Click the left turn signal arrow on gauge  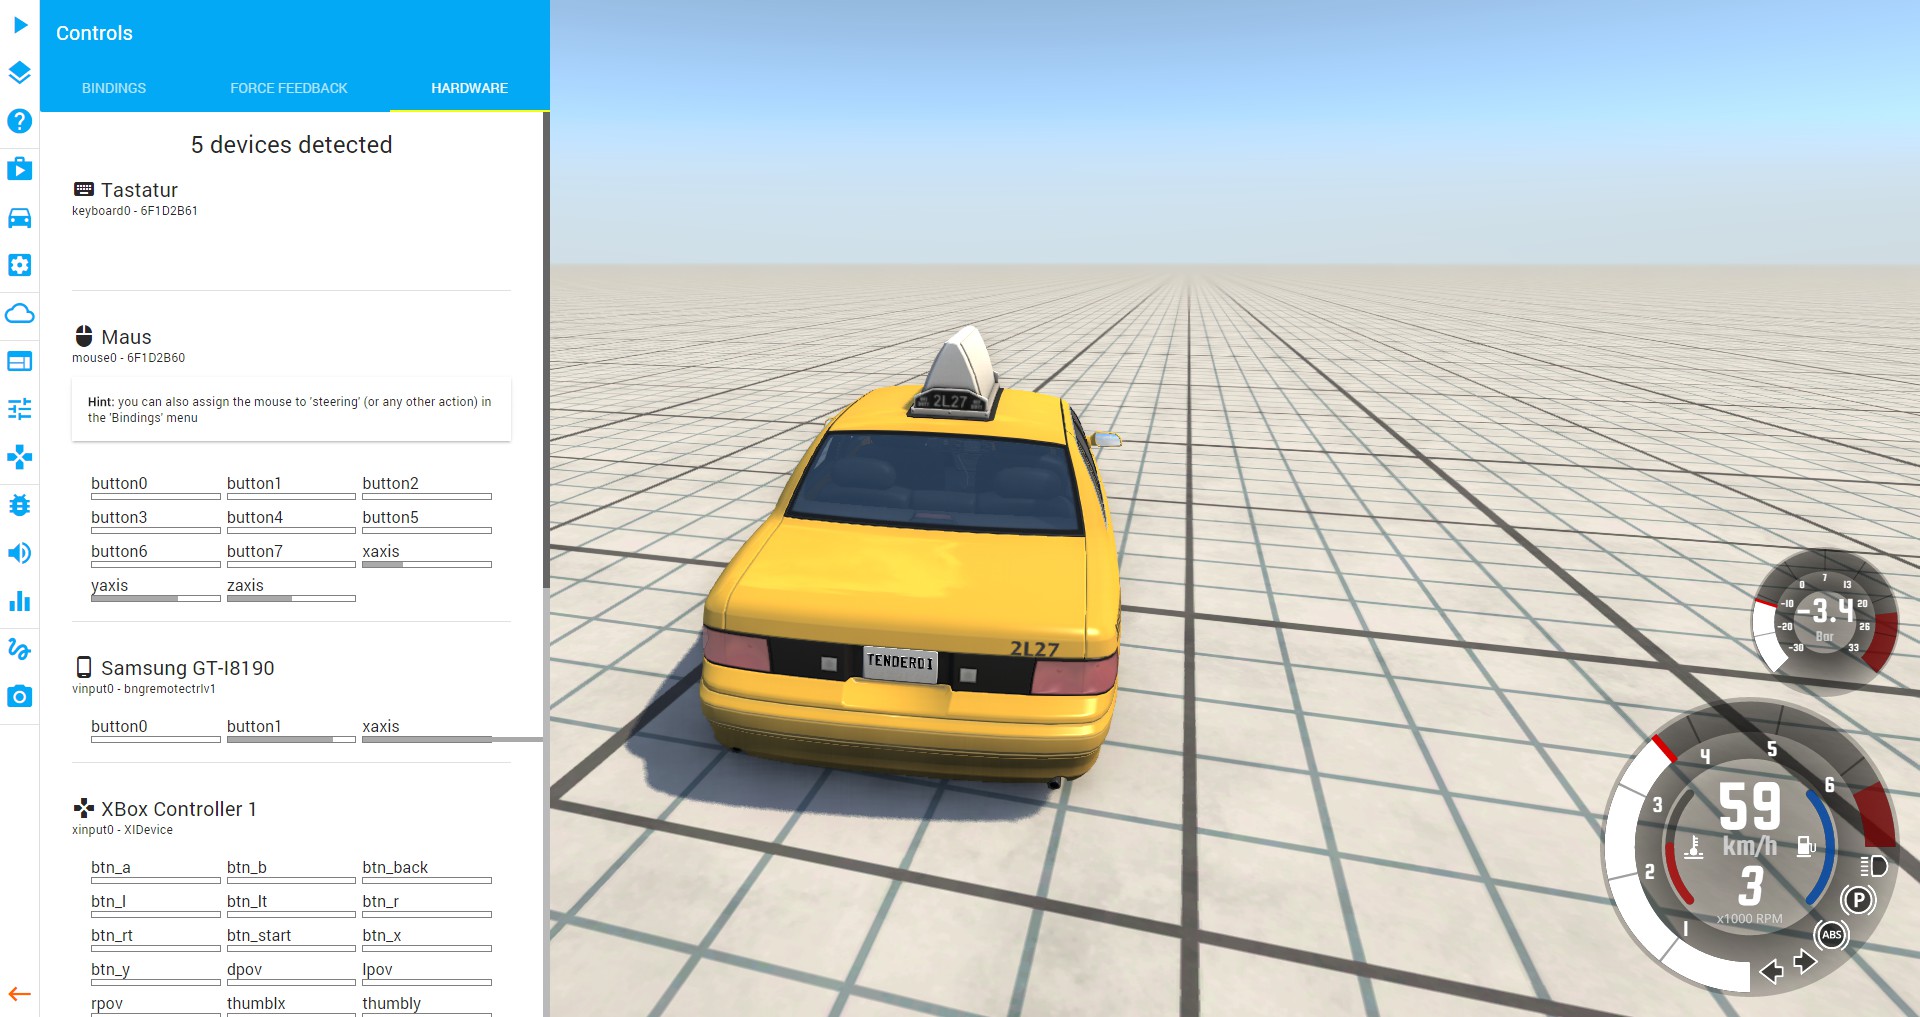pos(1771,971)
